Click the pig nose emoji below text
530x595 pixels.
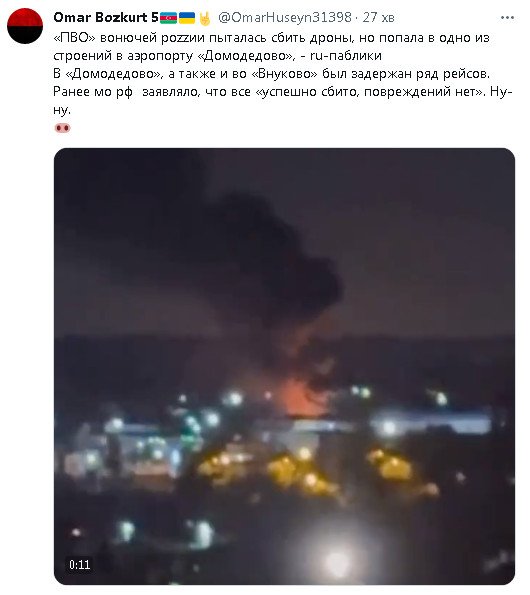click(63, 128)
